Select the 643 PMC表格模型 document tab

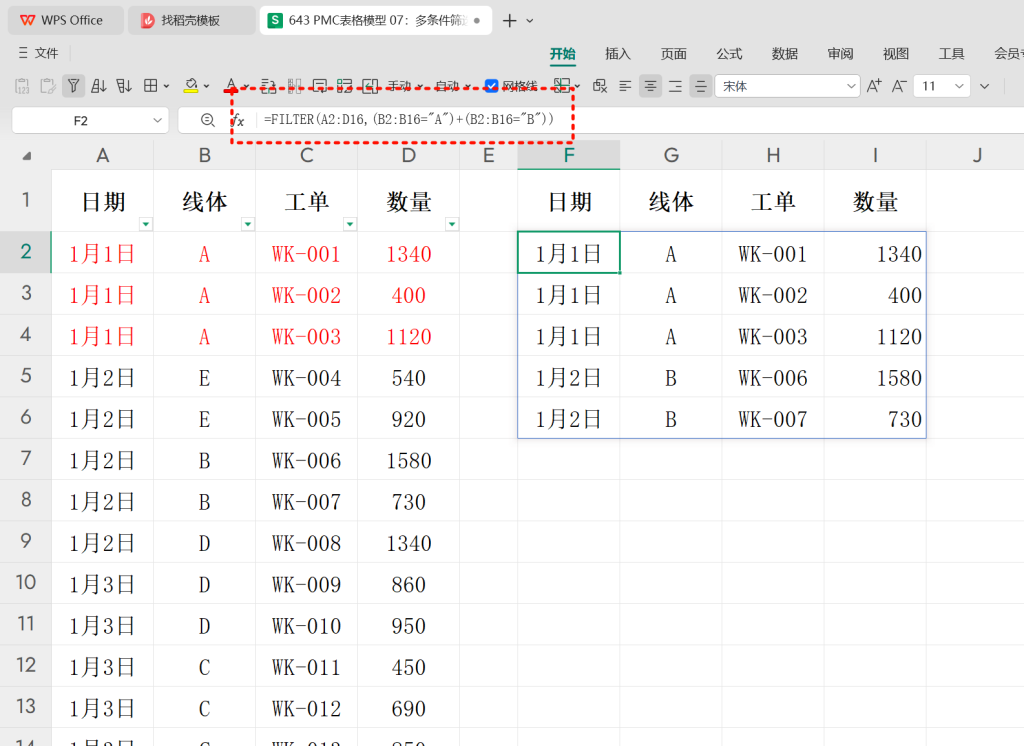(x=376, y=20)
